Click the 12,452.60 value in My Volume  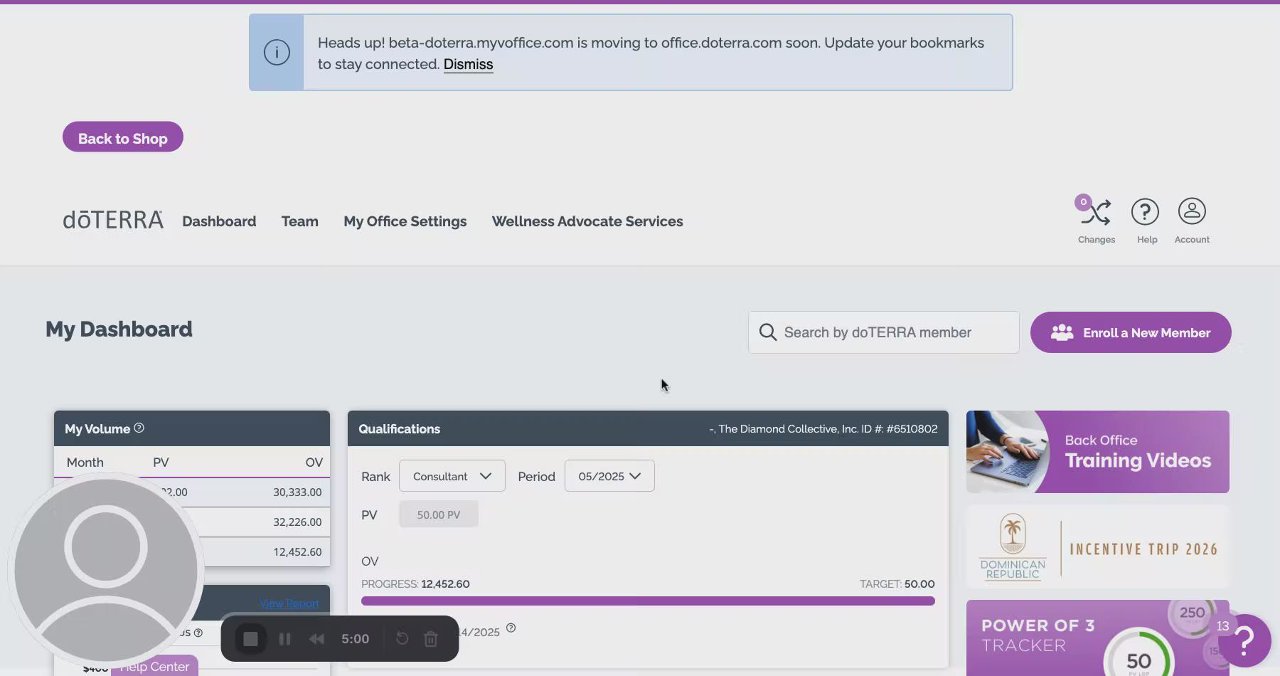(x=297, y=552)
